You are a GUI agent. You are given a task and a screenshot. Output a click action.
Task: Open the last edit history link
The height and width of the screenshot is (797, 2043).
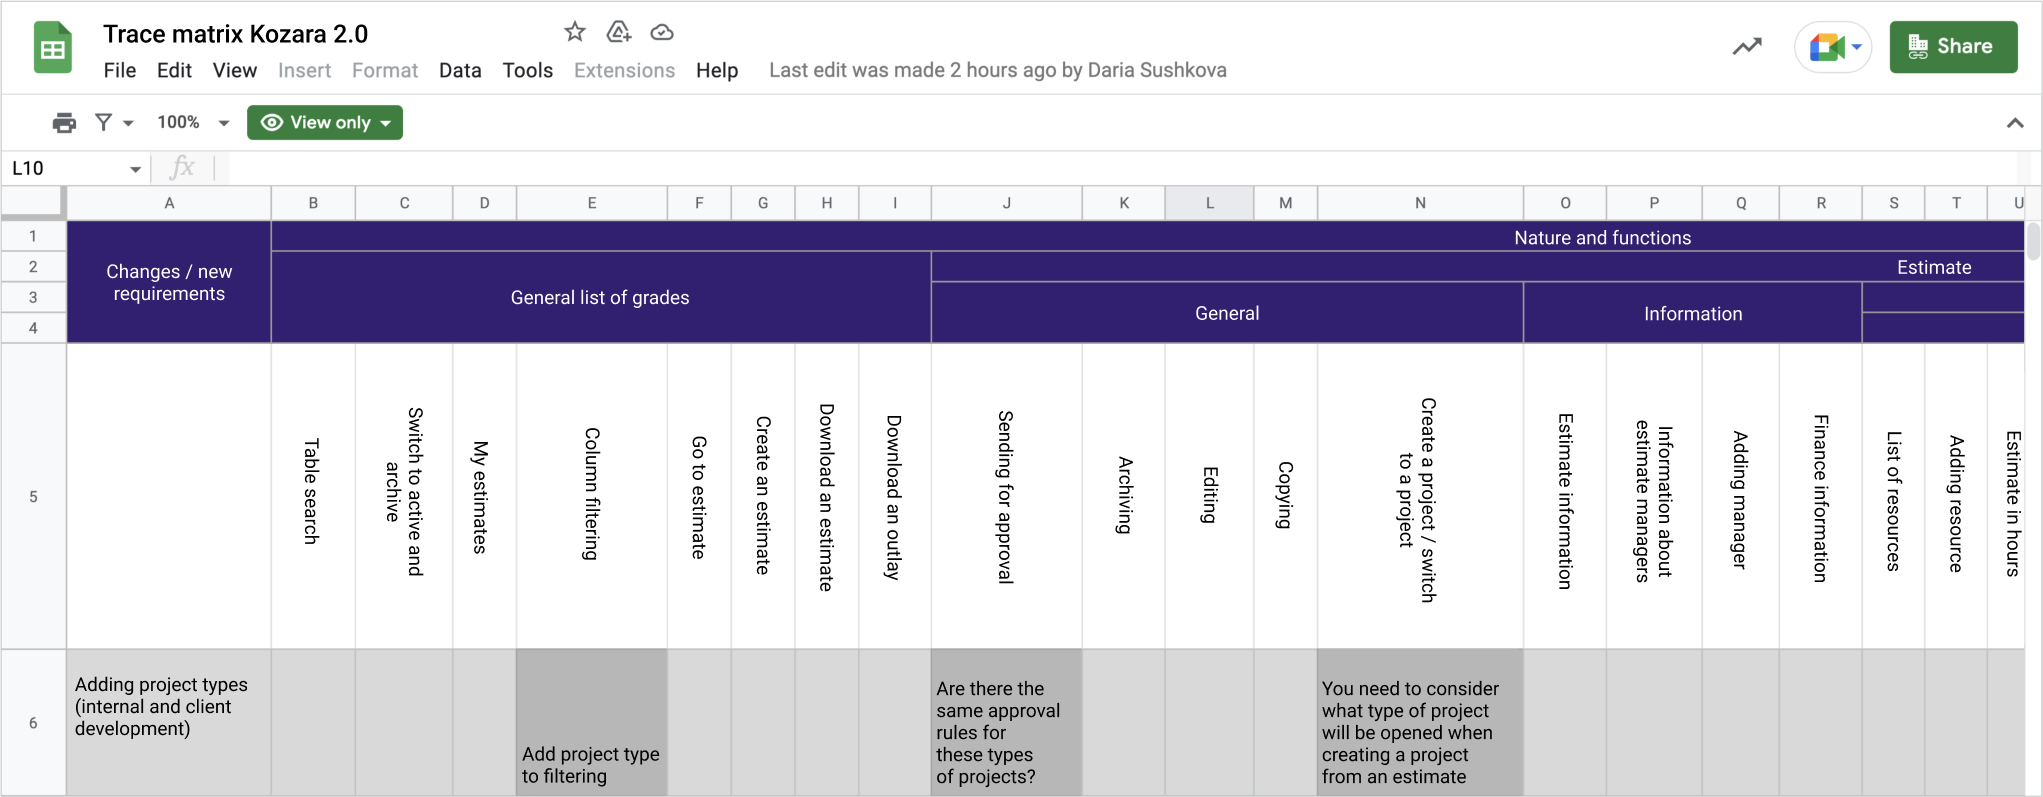pyautogui.click(x=997, y=70)
